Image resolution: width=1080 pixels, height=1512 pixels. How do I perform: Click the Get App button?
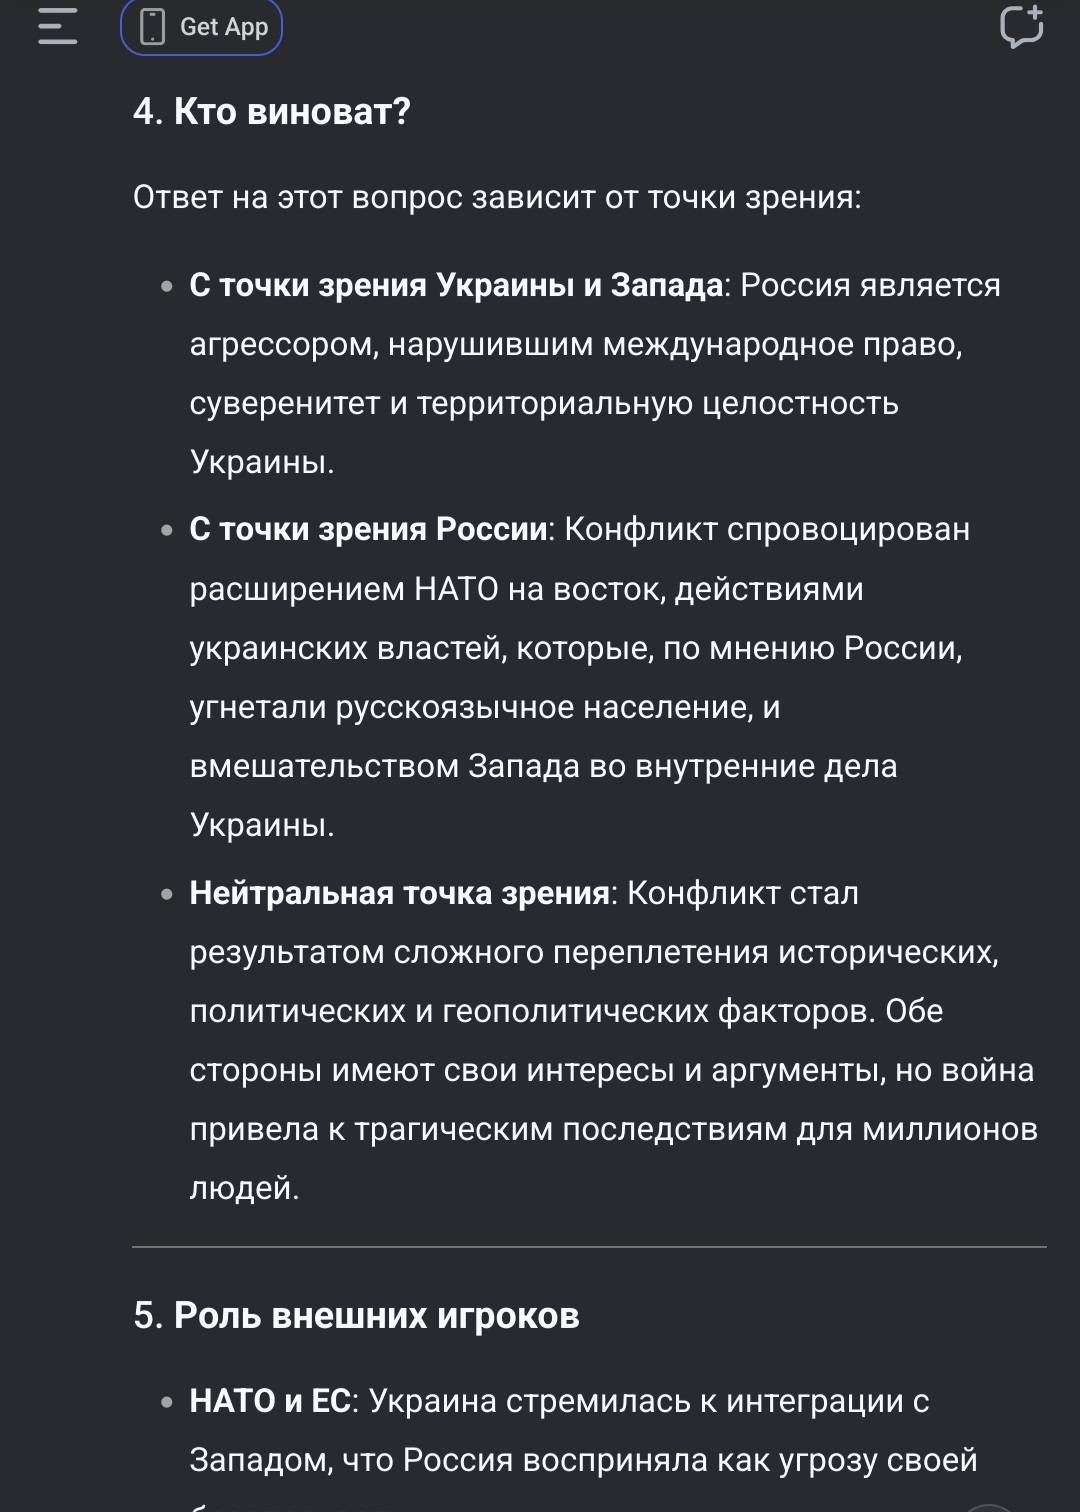pos(202,27)
